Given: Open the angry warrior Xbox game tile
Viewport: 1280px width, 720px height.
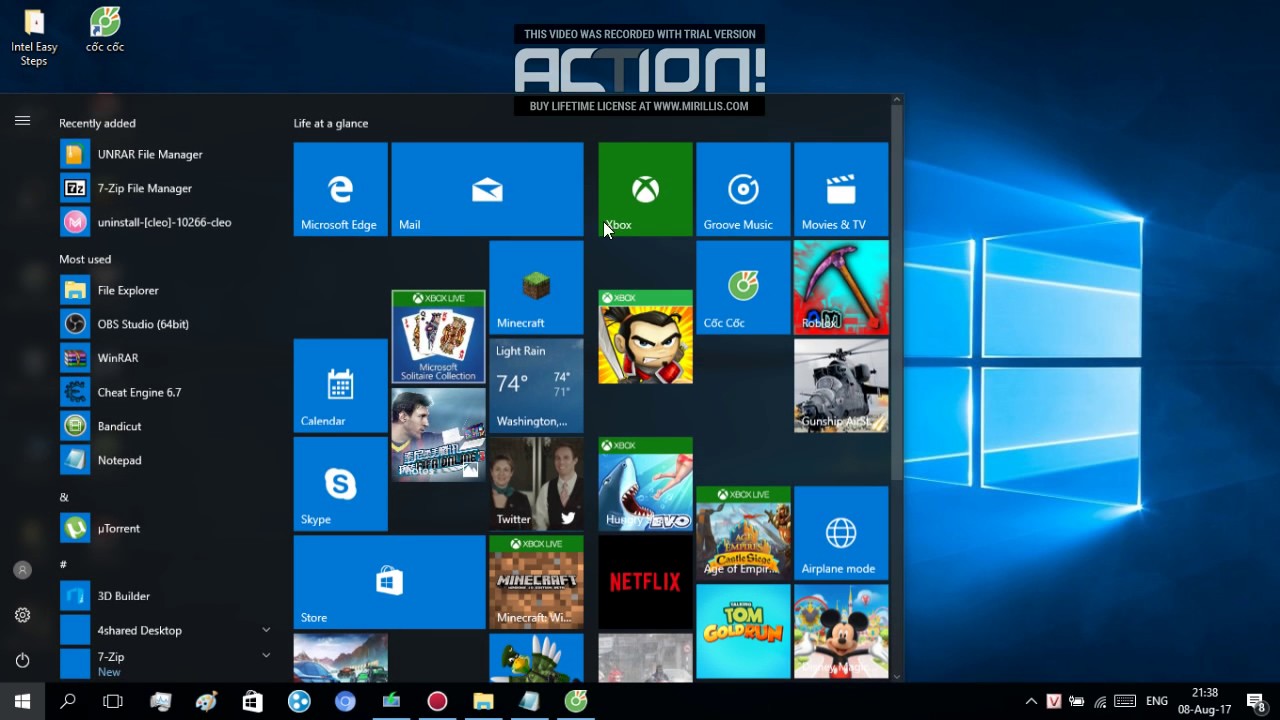Looking at the screenshot, I should click(645, 337).
